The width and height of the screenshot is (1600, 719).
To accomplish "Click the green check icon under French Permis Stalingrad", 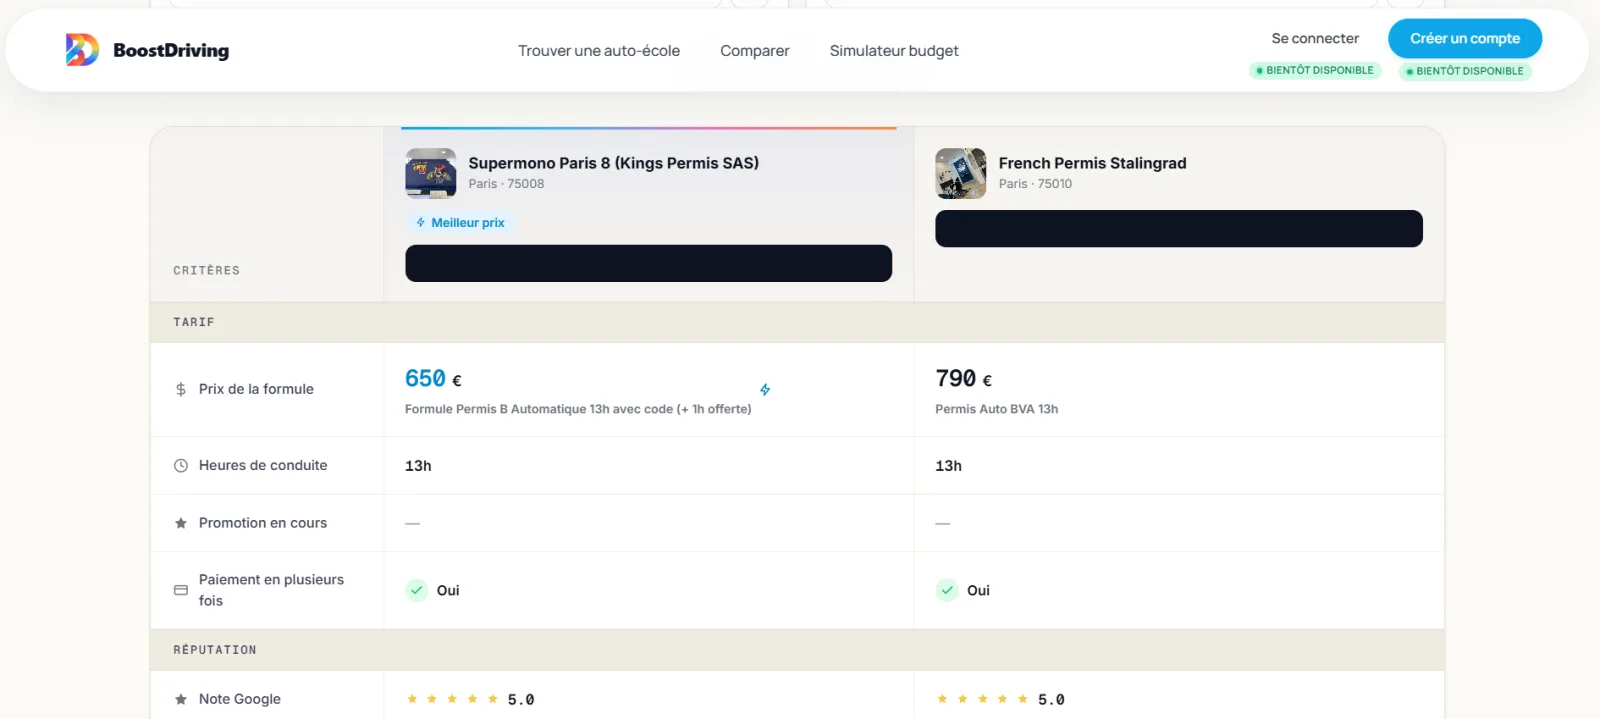I will point(947,590).
